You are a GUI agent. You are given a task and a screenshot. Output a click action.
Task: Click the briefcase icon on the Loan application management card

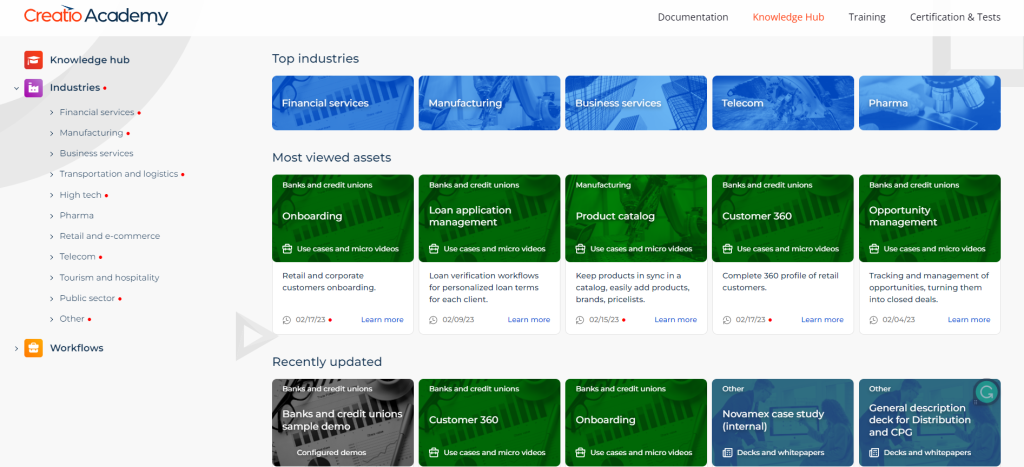tap(434, 249)
